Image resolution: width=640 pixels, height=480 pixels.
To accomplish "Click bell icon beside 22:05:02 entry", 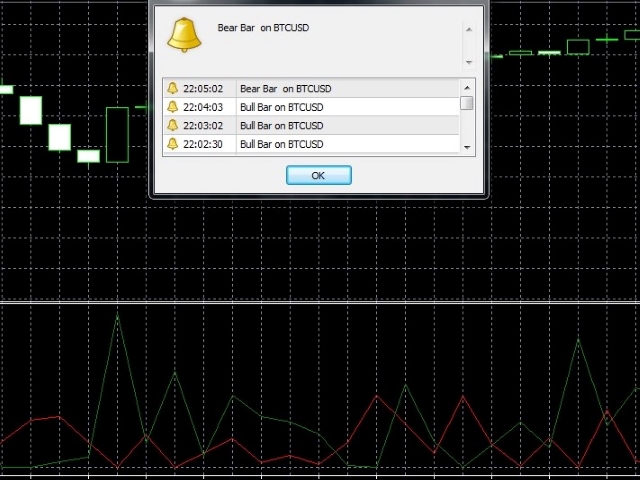I will click(173, 88).
